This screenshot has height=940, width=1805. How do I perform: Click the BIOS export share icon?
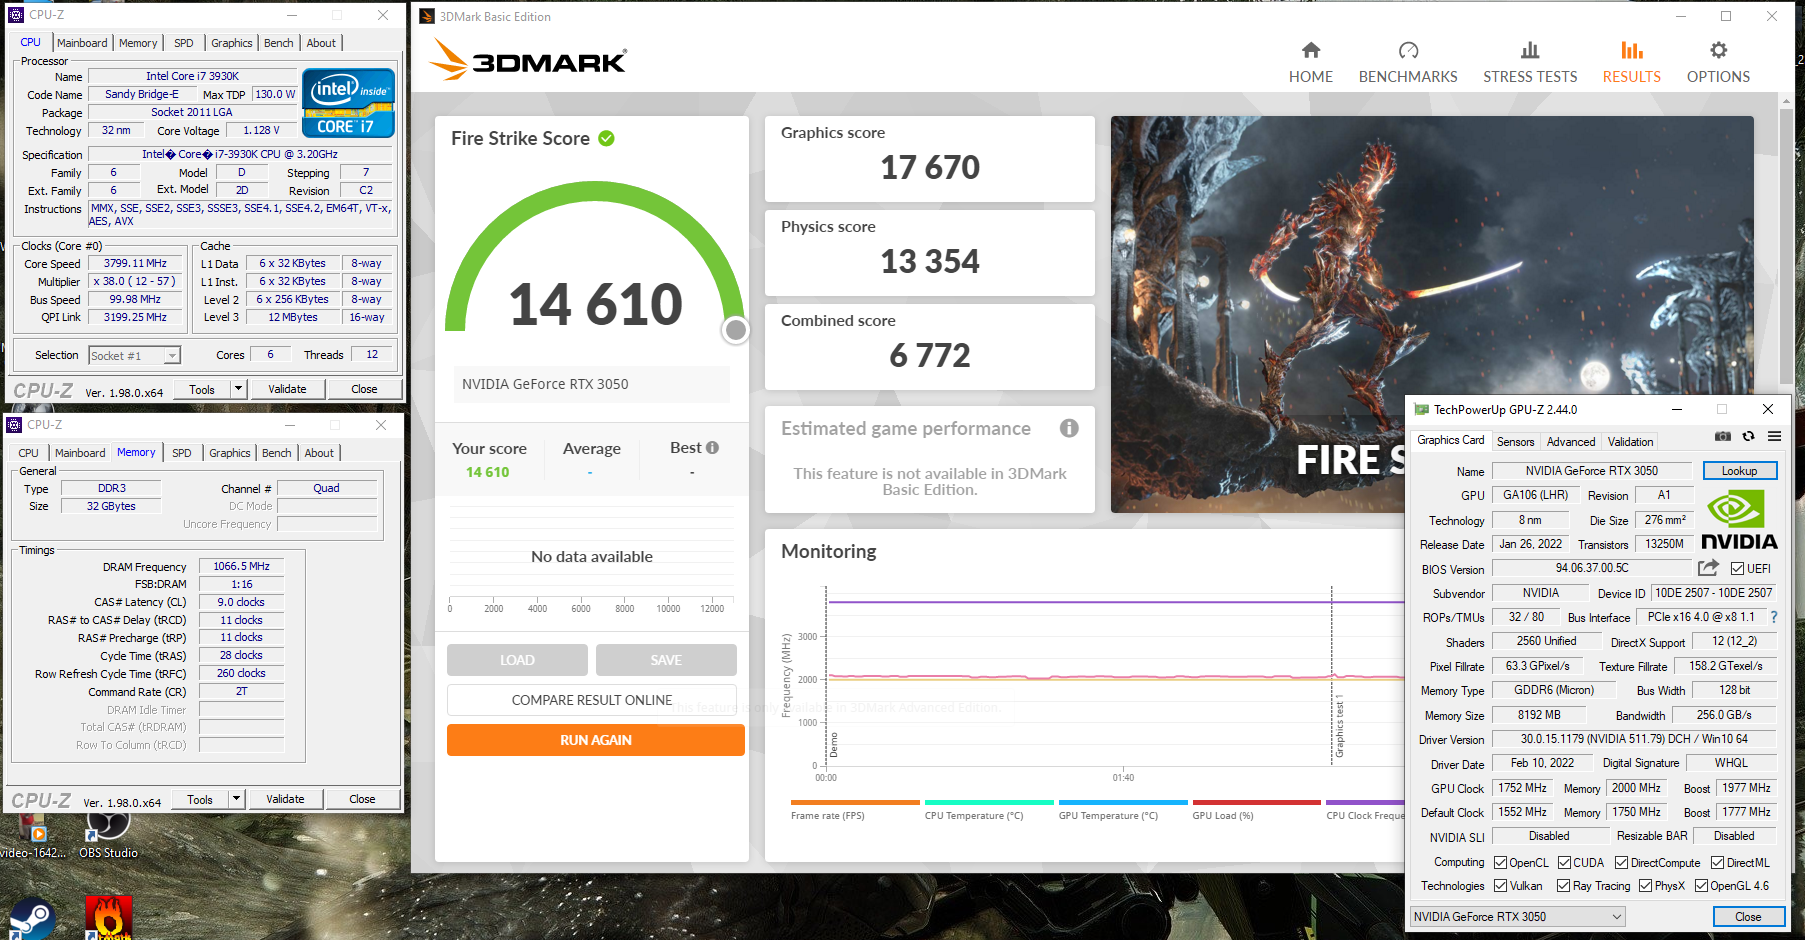point(1708,568)
